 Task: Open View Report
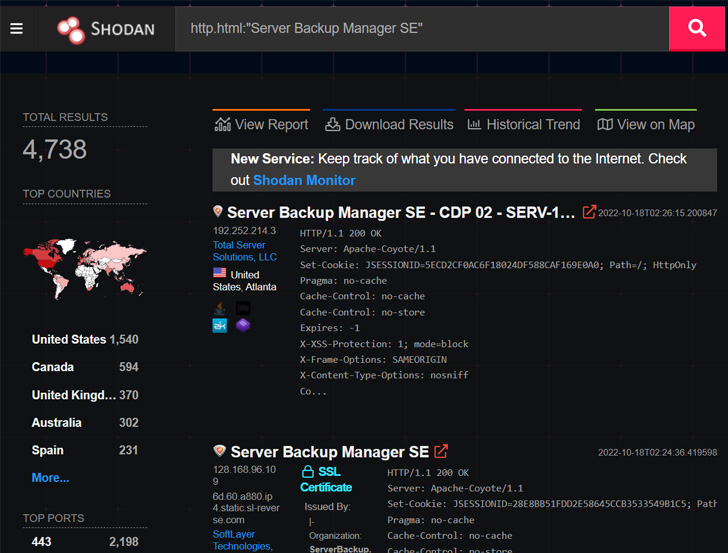(x=261, y=124)
